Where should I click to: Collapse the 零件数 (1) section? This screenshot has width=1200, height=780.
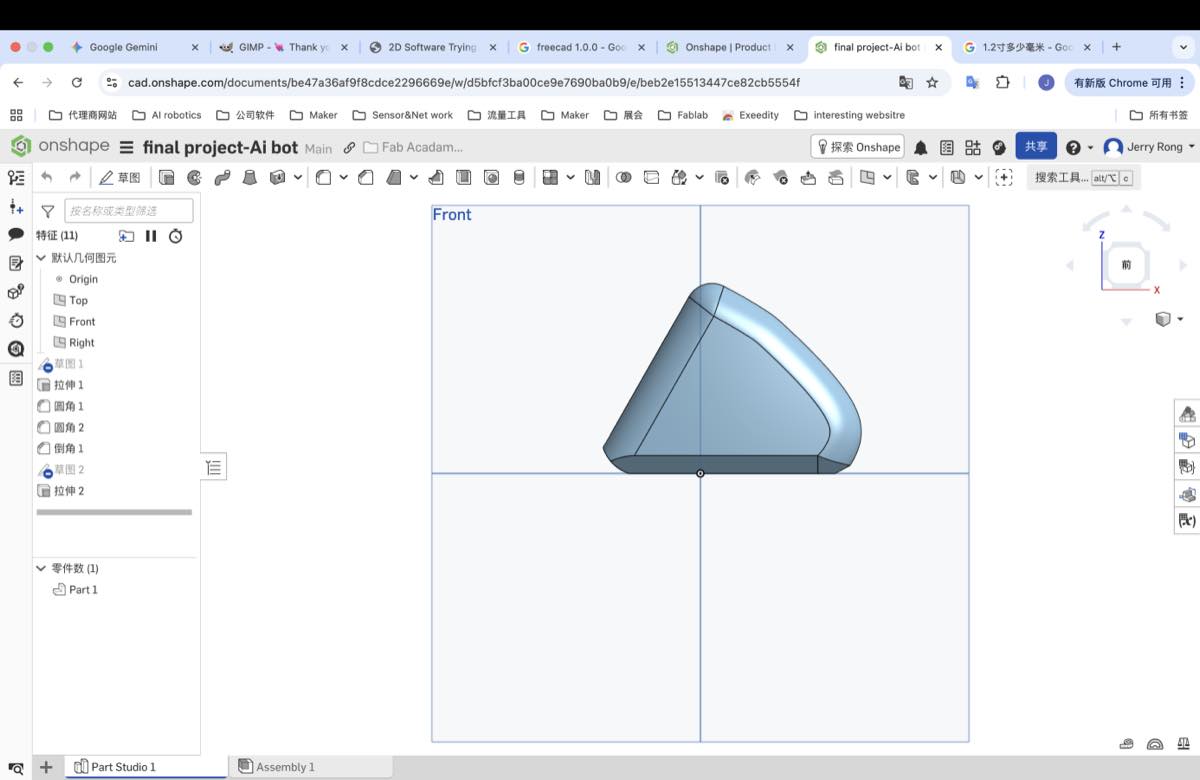[x=41, y=568]
